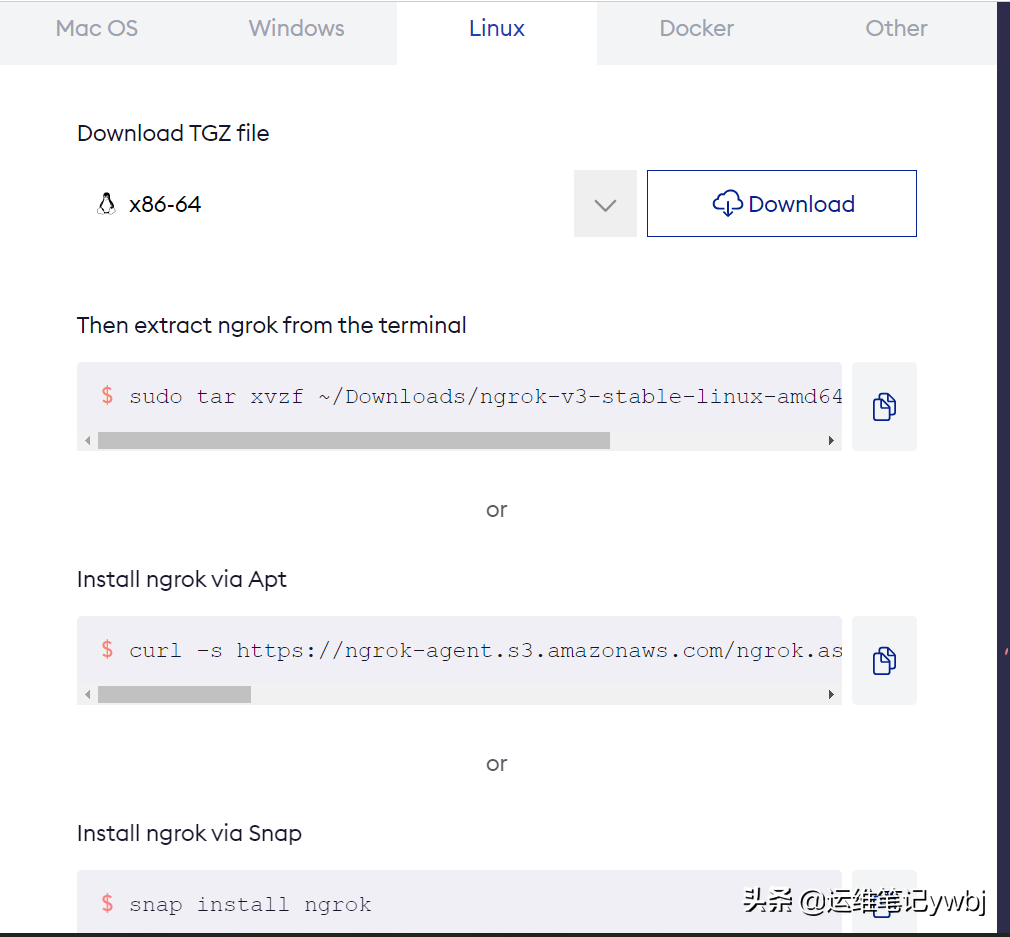
Task: Copy the tar extract command
Action: coord(884,407)
